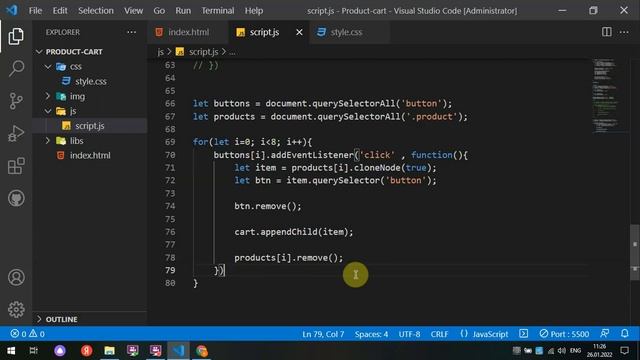Open Task View on the taskbar
The image size is (640, 360).
point(33,351)
